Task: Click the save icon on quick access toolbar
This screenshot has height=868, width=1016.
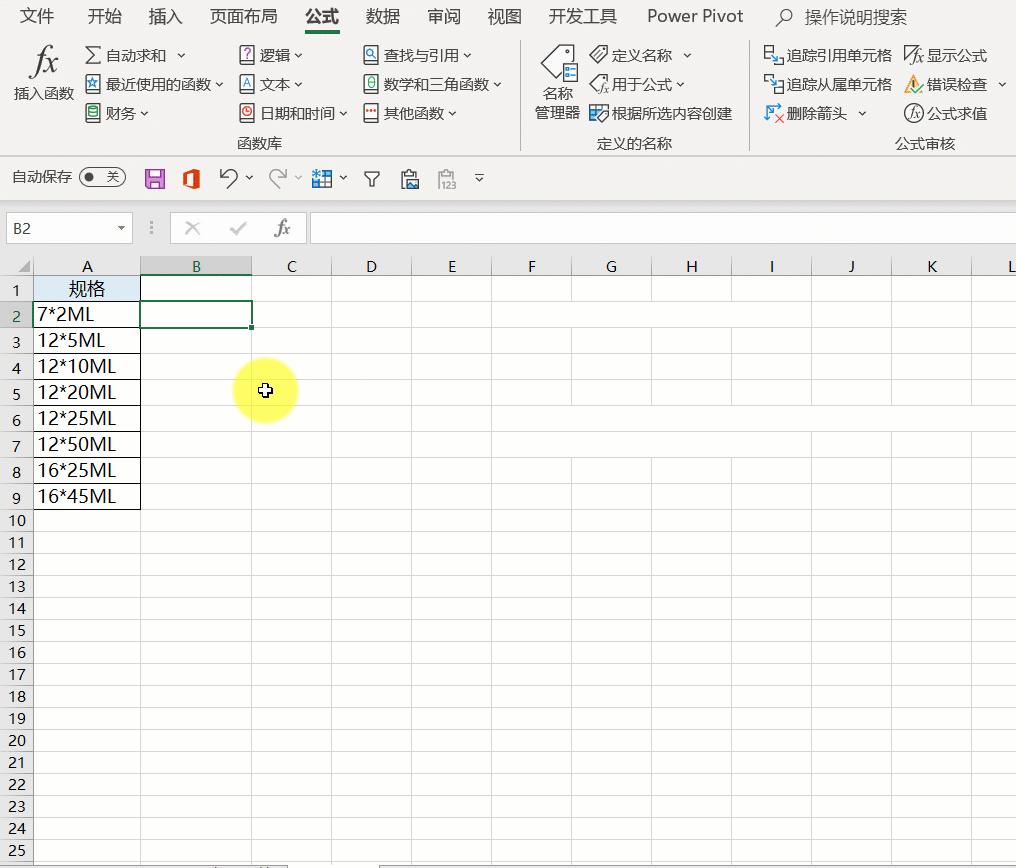Action: (155, 178)
